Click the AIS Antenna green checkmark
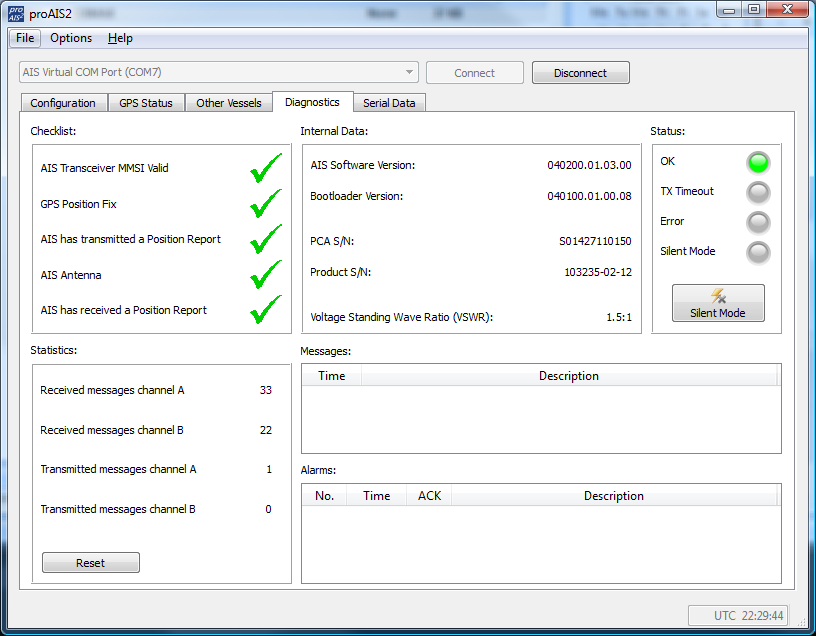Viewport: 816px width, 636px height. 265,275
